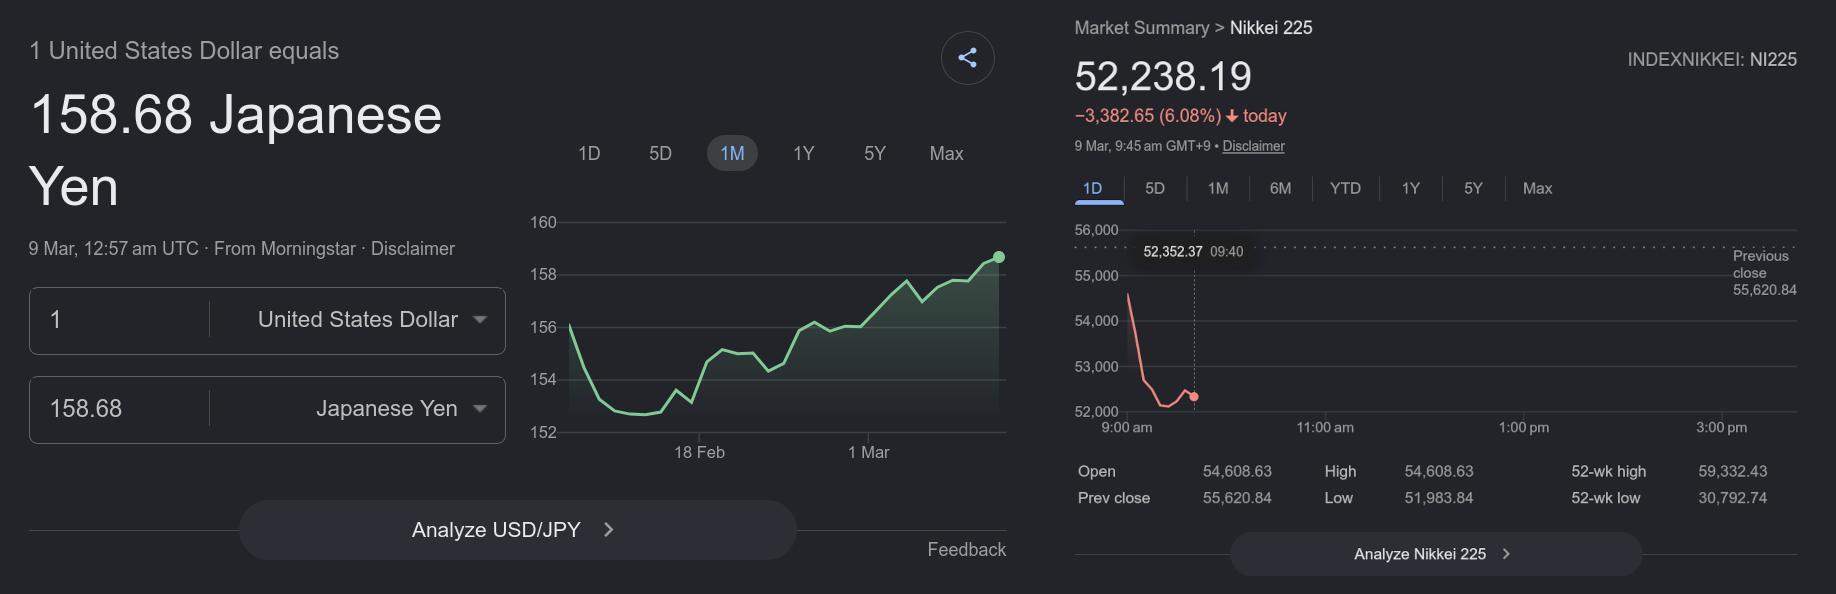Click the dollar amount input field

pos(120,320)
